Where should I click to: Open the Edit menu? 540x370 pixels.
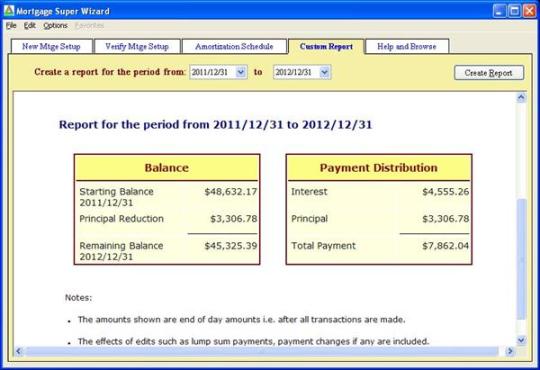click(x=30, y=25)
